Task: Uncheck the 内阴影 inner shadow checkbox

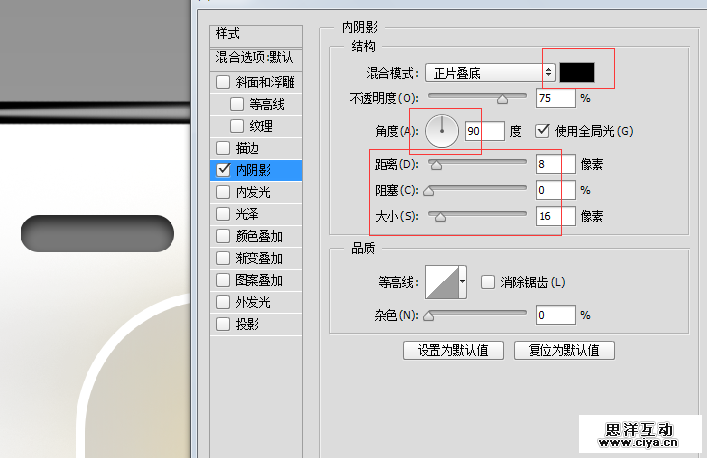Action: [x=223, y=170]
